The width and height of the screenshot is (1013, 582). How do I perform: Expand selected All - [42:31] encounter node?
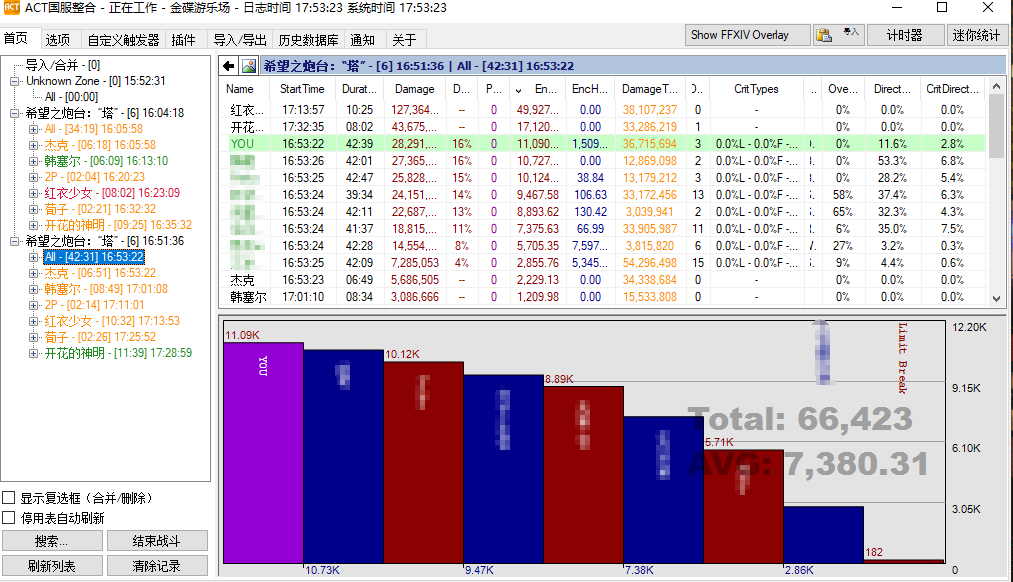click(x=33, y=257)
